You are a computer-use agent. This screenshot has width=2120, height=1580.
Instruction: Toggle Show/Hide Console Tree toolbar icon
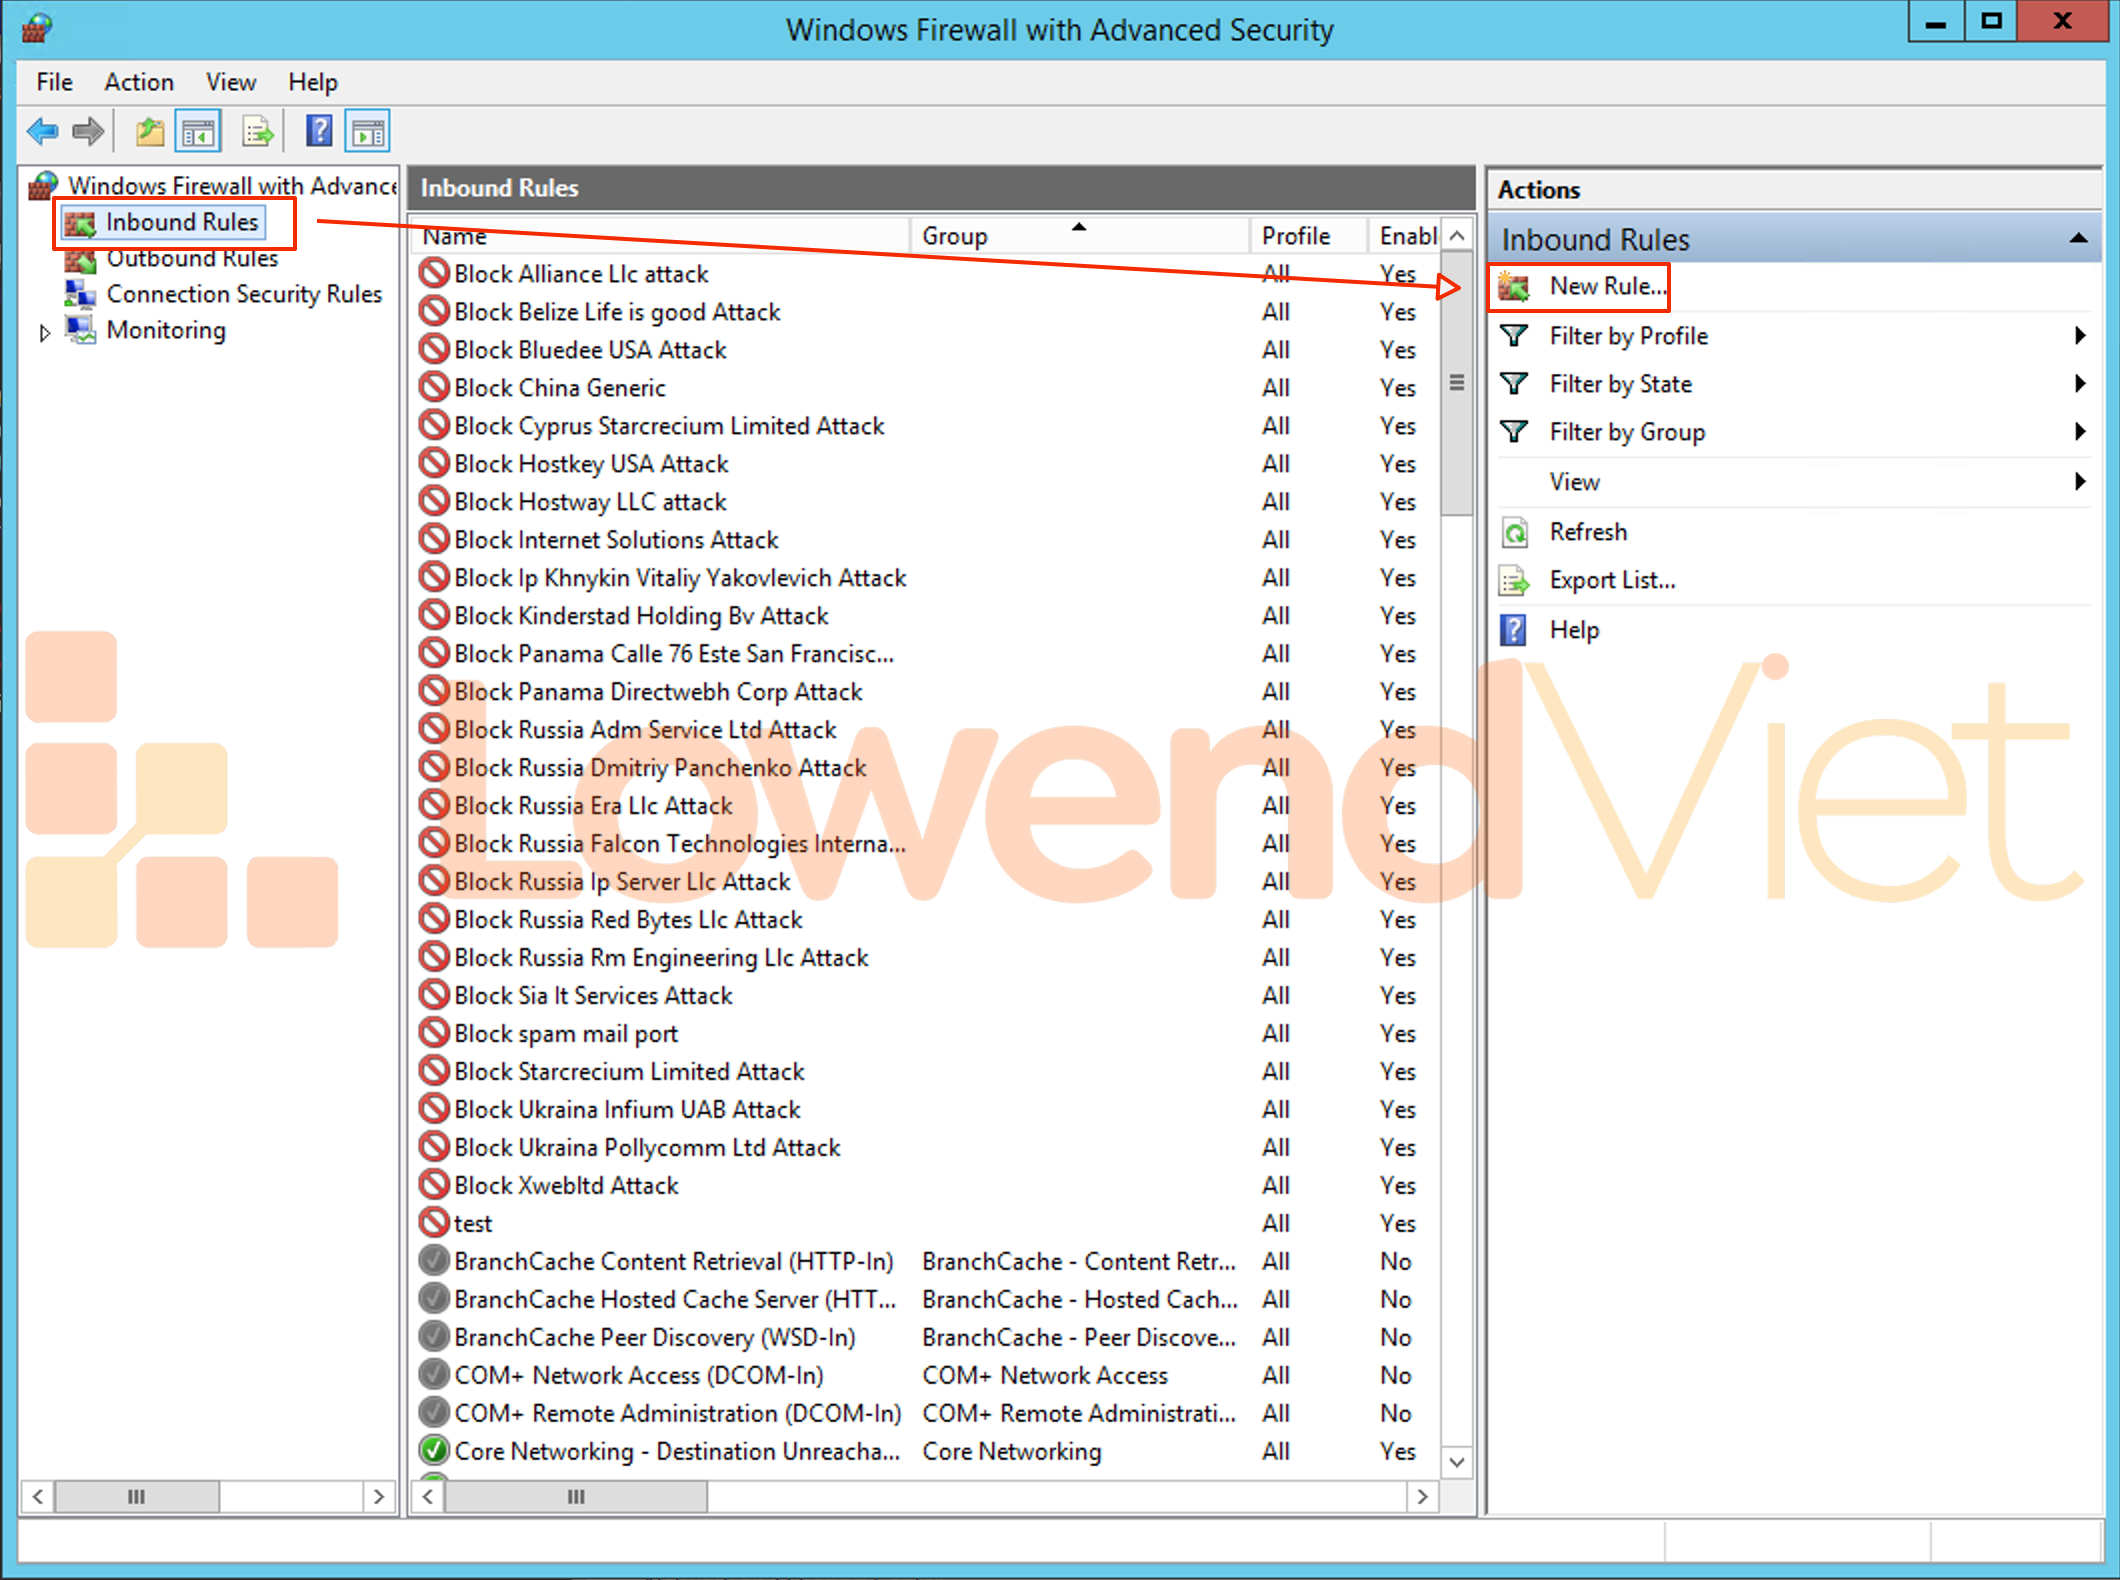(198, 131)
